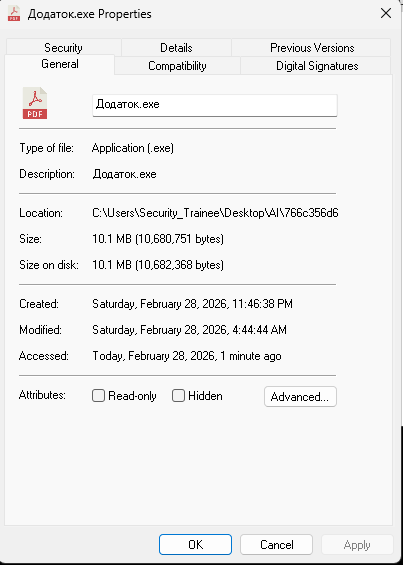This screenshot has width=403, height=565.
Task: Click the Type of file value
Action: click(x=133, y=148)
